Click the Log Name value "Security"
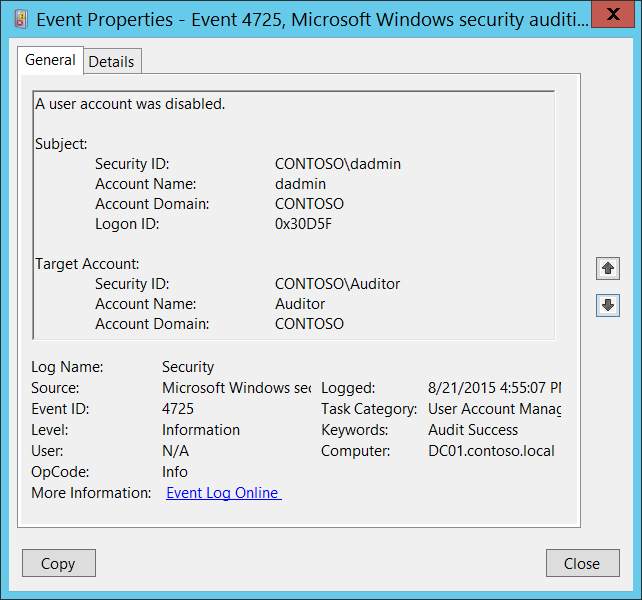 click(x=188, y=367)
